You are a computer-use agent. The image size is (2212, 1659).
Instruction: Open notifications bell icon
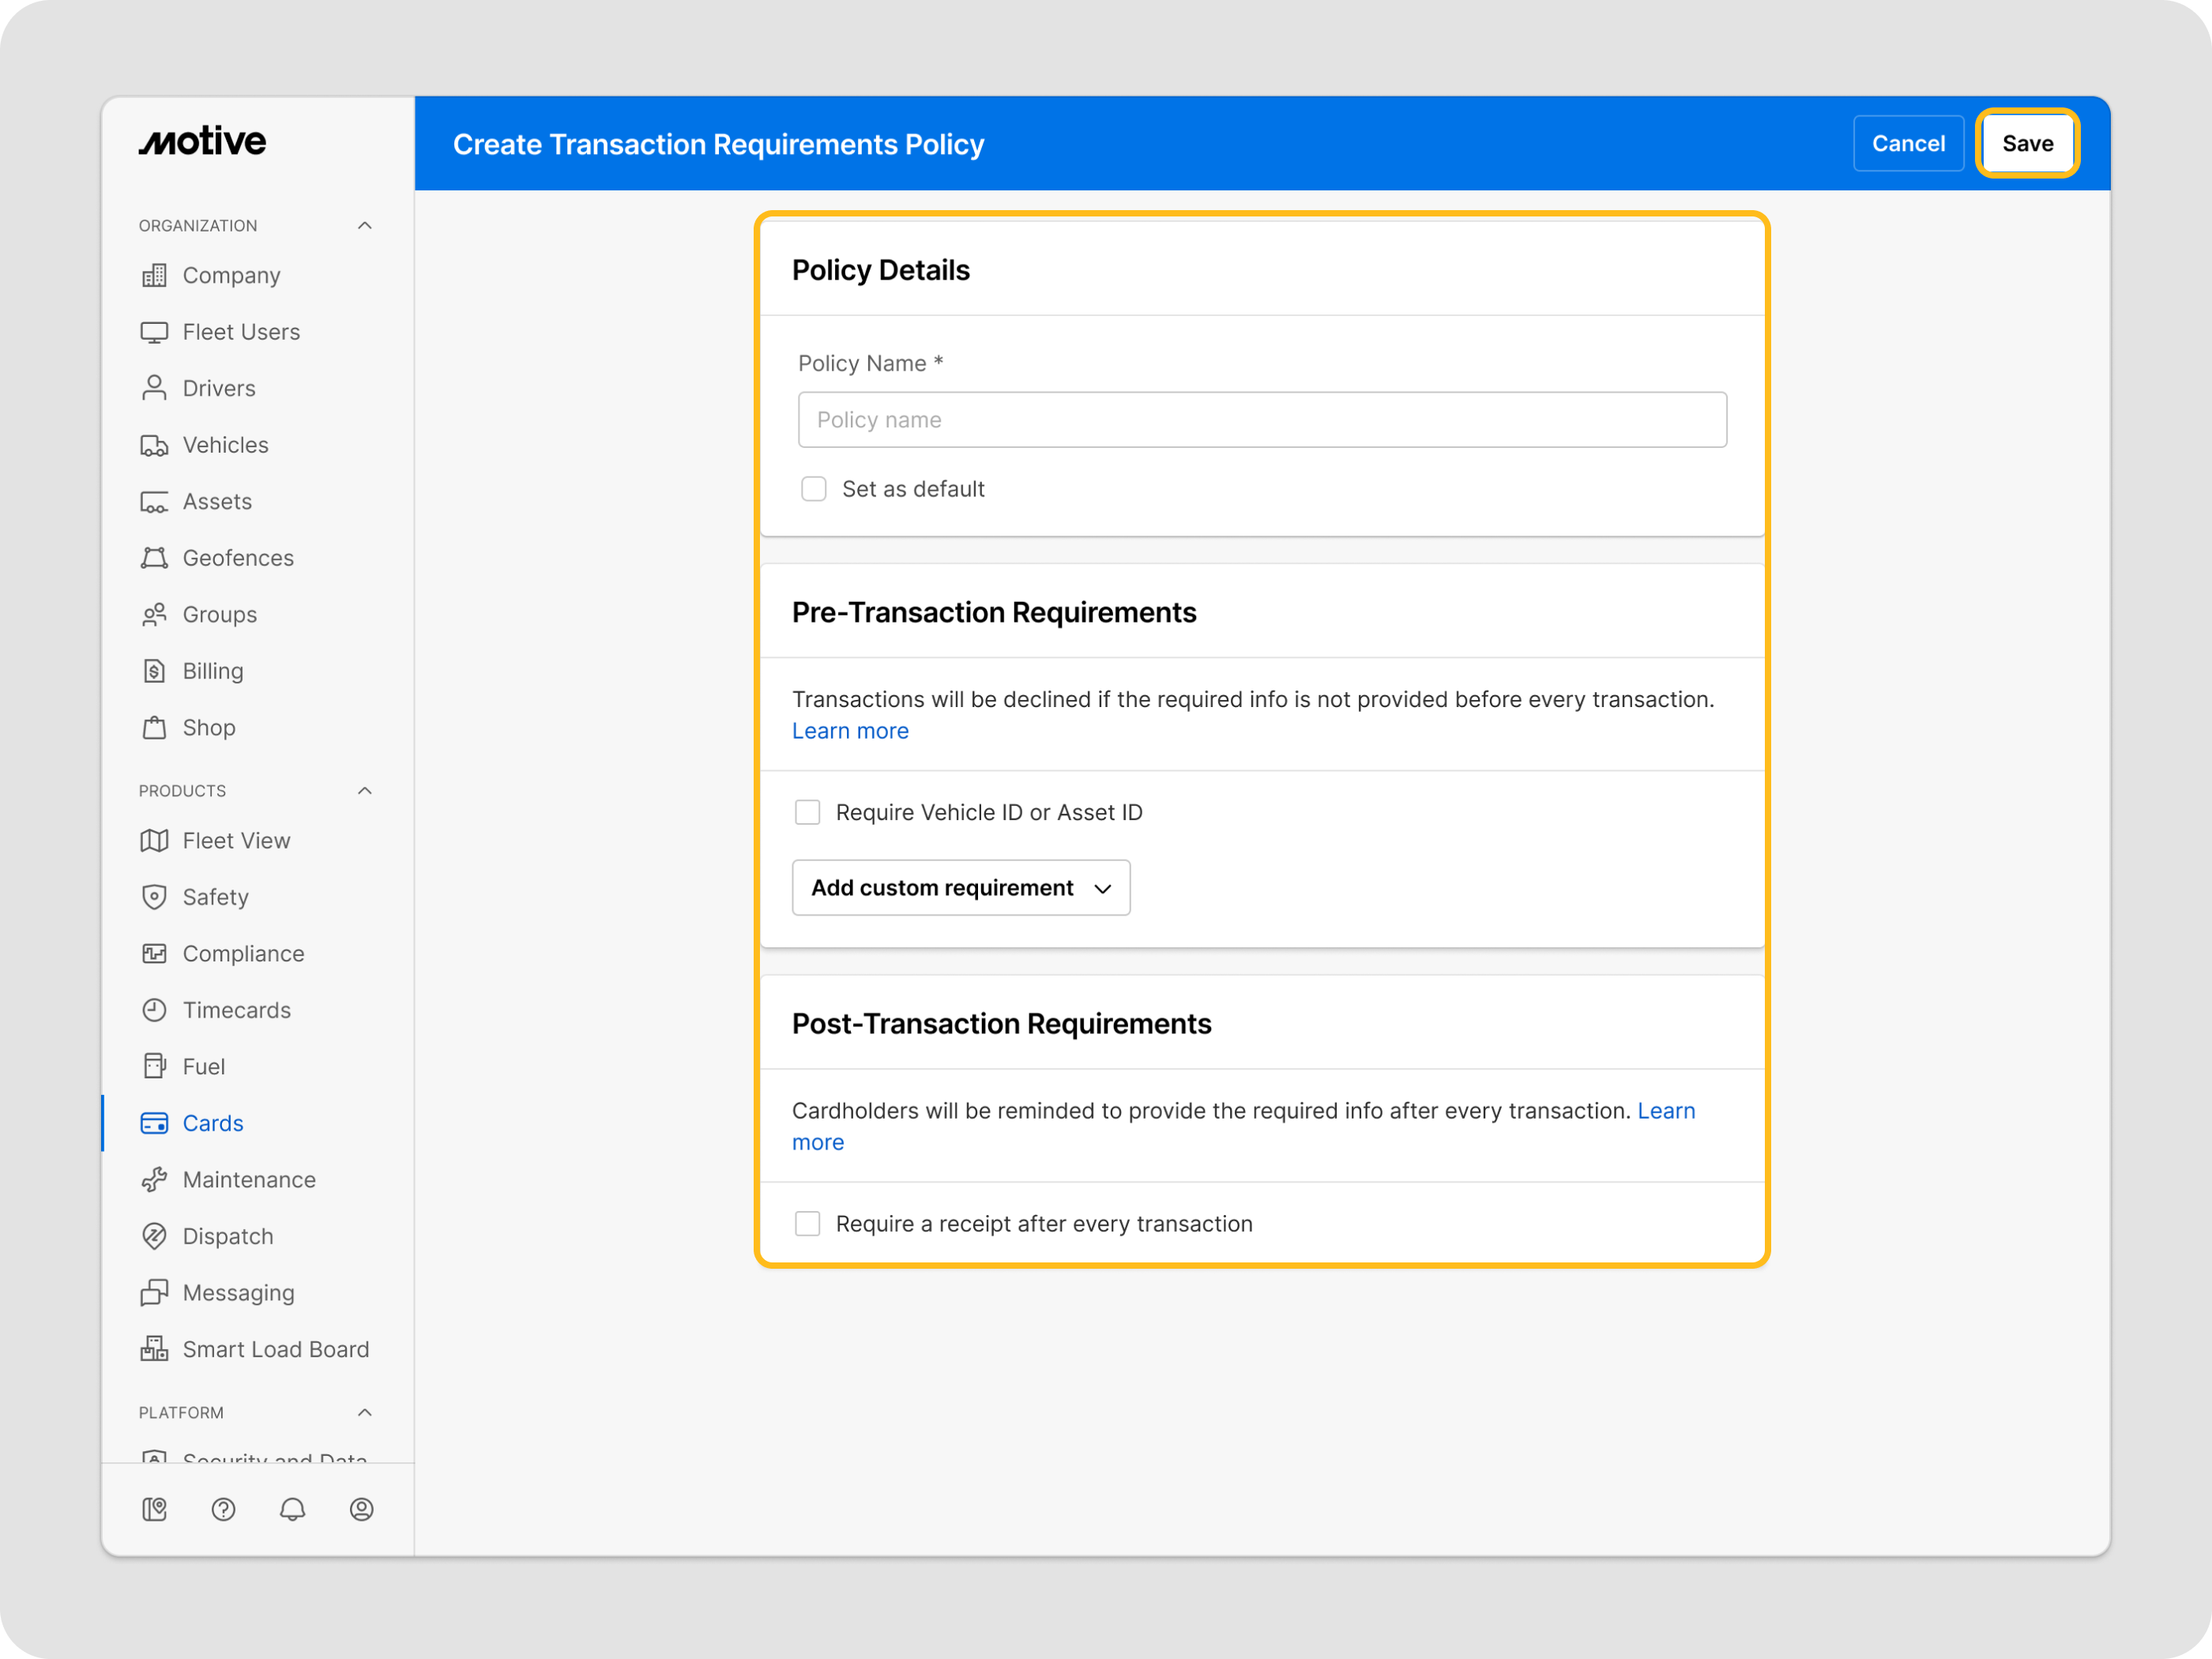coord(292,1509)
